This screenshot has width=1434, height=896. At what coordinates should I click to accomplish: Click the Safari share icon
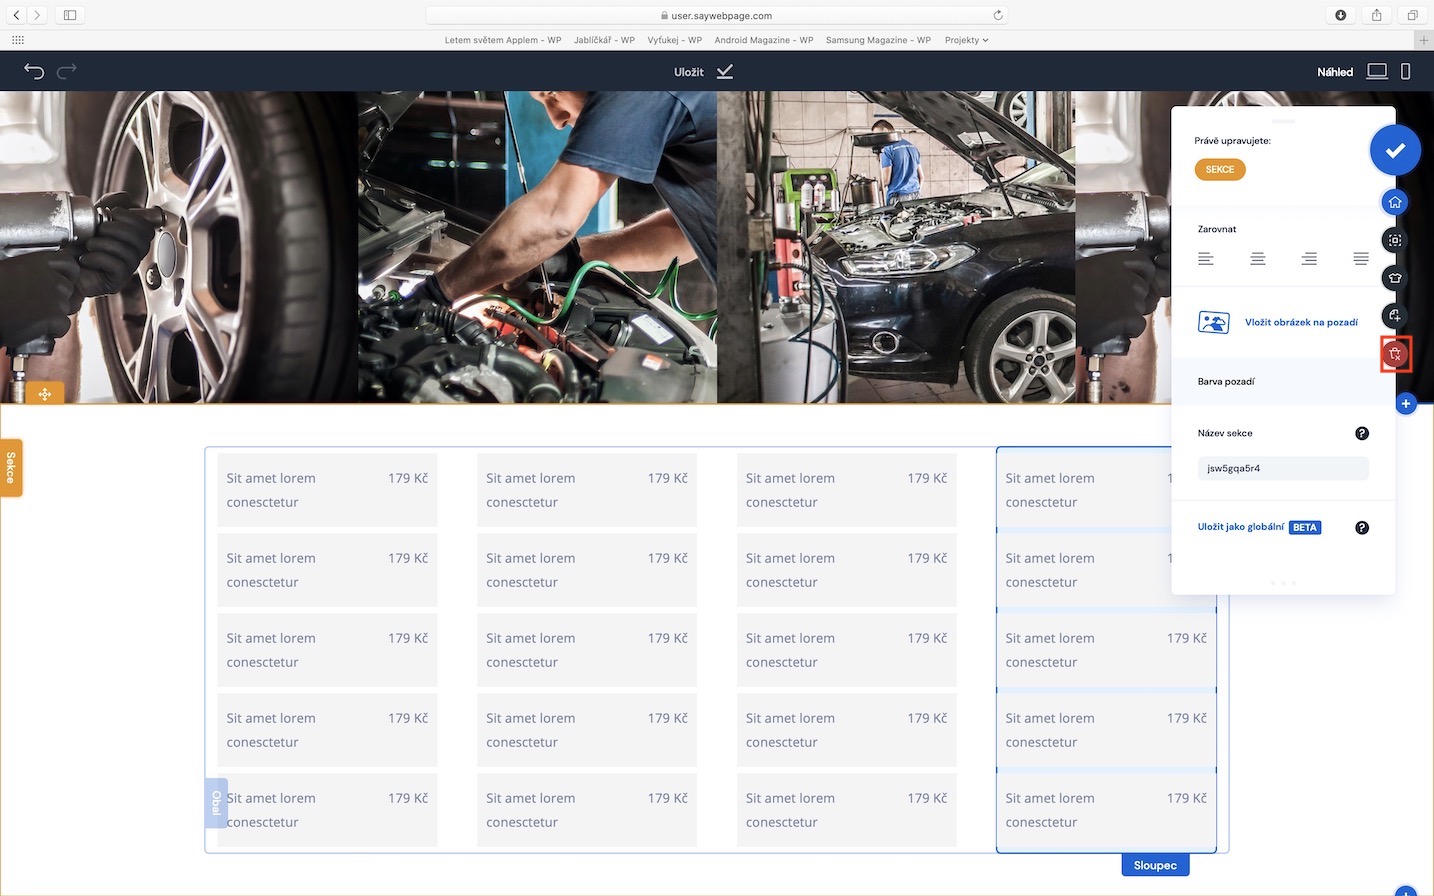point(1377,15)
